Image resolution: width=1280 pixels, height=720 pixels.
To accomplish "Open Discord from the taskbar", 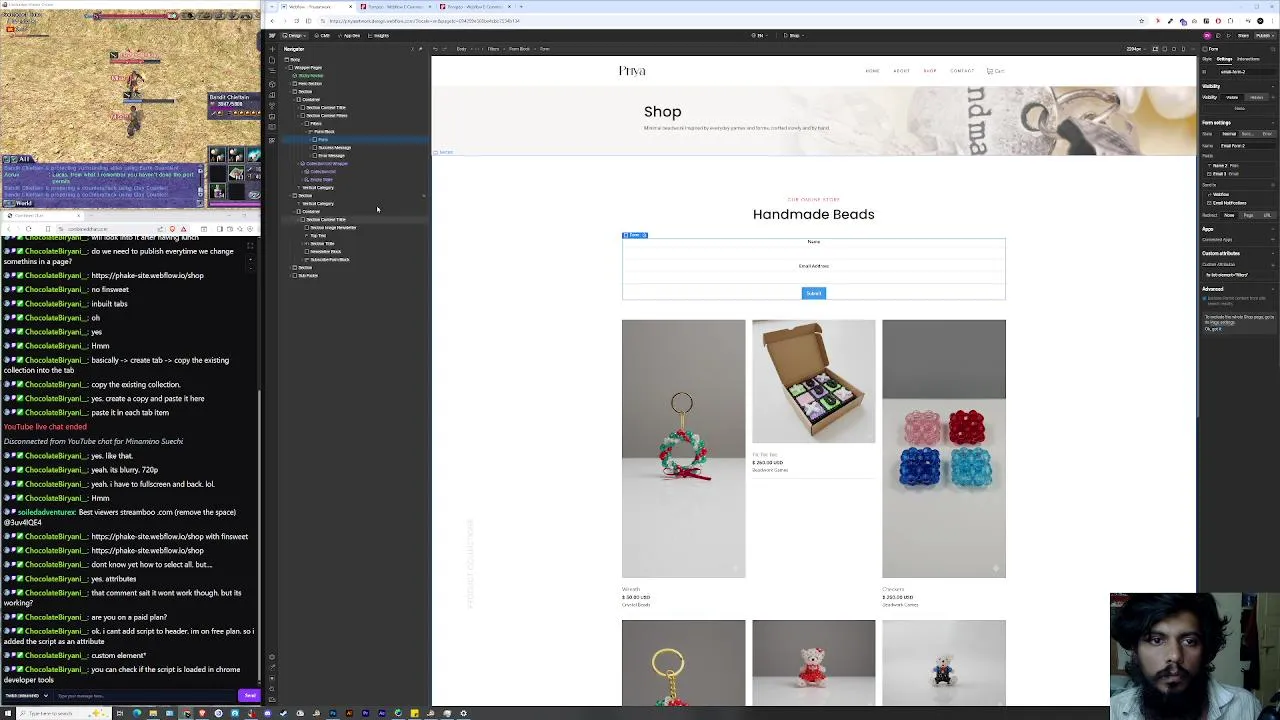I will pyautogui.click(x=267, y=713).
